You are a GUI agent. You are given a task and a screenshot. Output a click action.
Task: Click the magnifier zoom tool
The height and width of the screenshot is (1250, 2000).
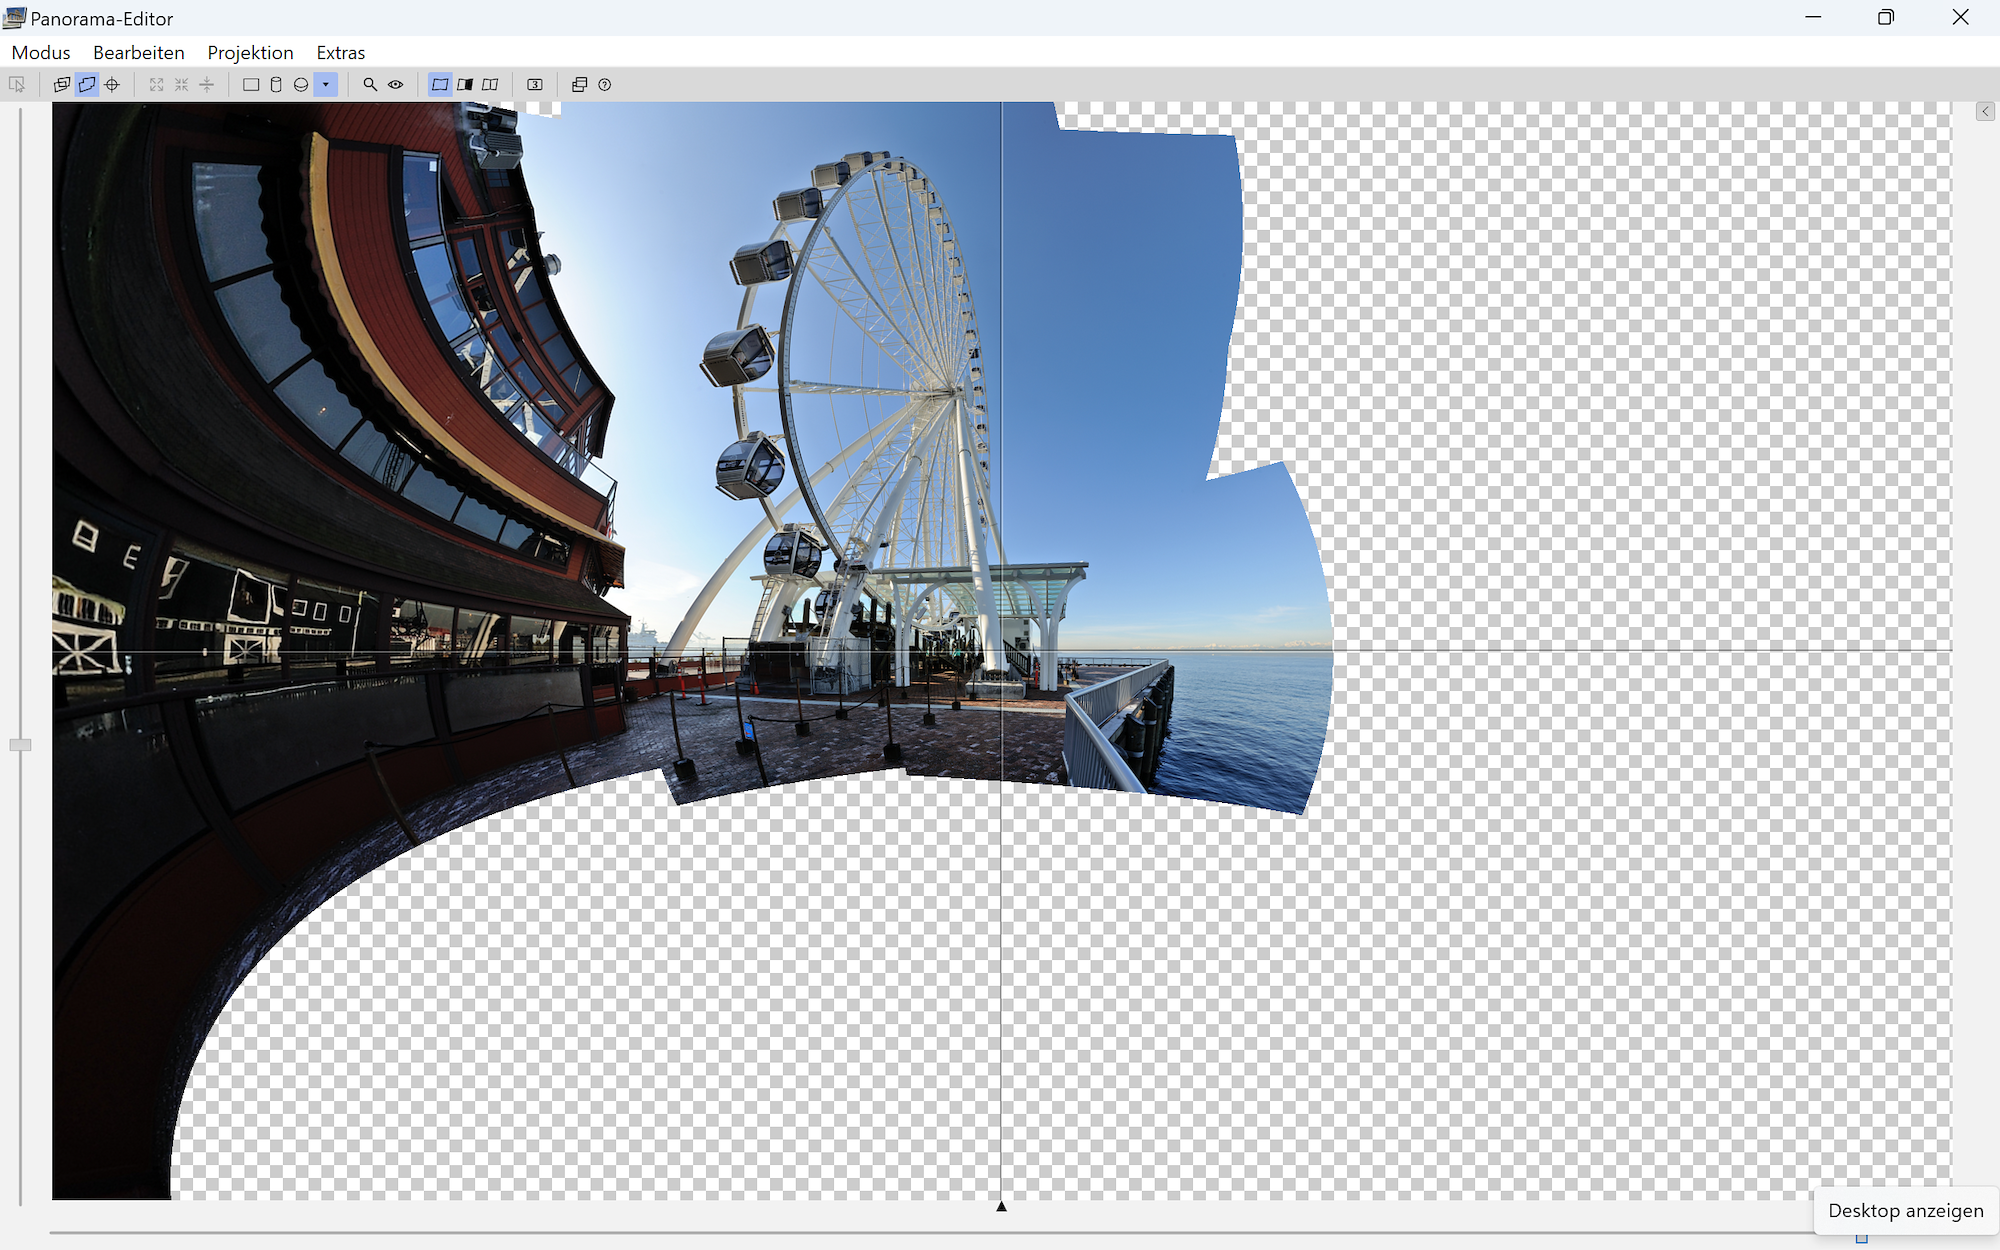[370, 85]
